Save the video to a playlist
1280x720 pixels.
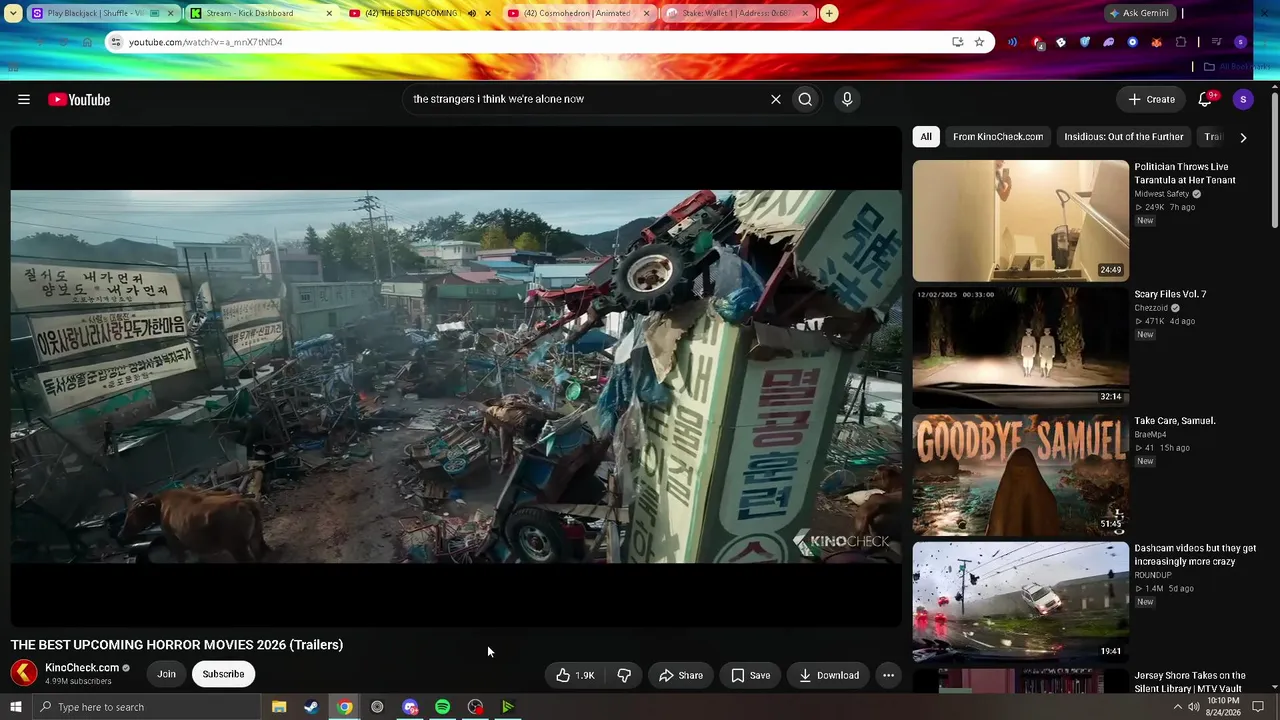tap(750, 675)
